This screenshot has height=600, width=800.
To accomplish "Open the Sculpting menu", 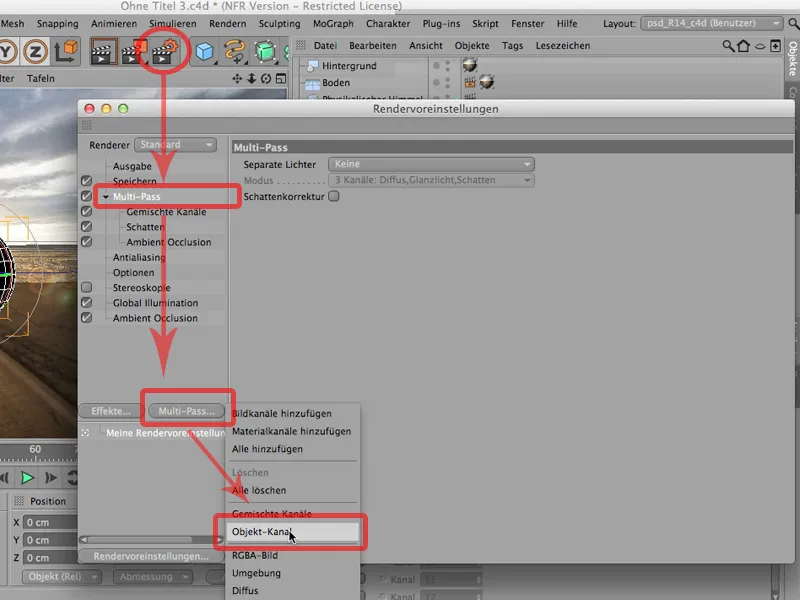I will [280, 23].
